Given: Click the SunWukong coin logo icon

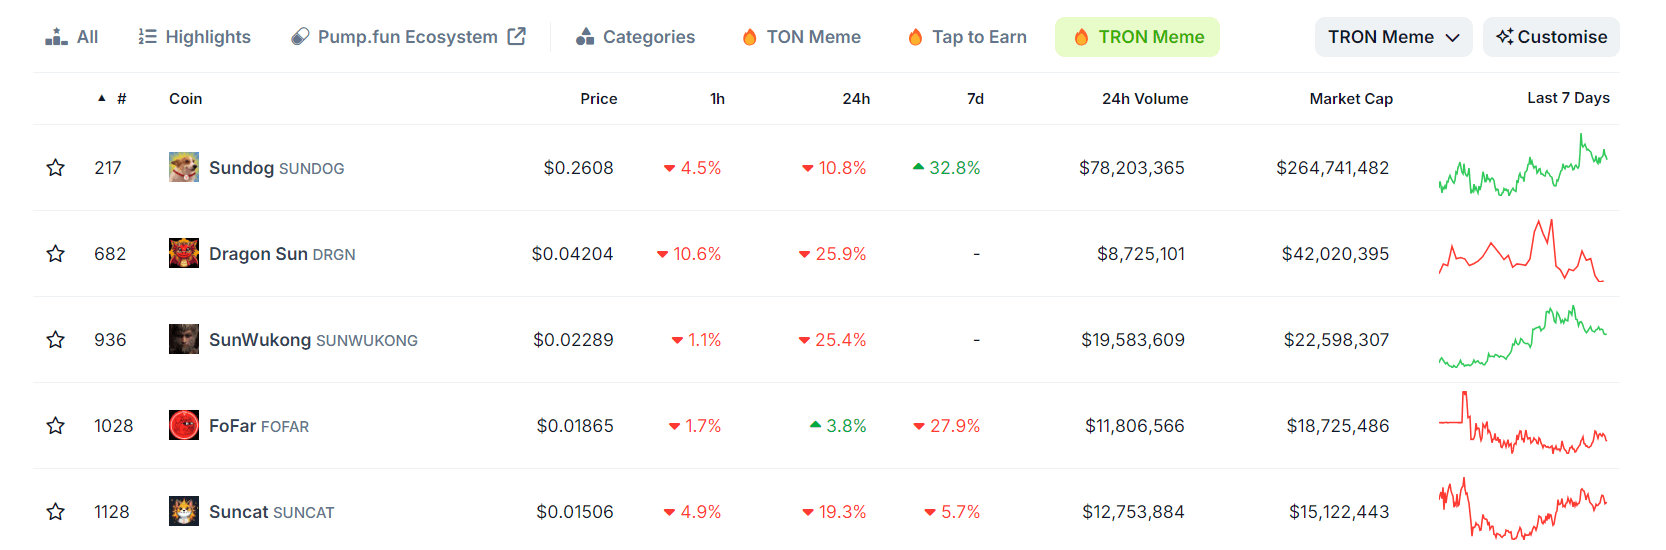Looking at the screenshot, I should [184, 339].
